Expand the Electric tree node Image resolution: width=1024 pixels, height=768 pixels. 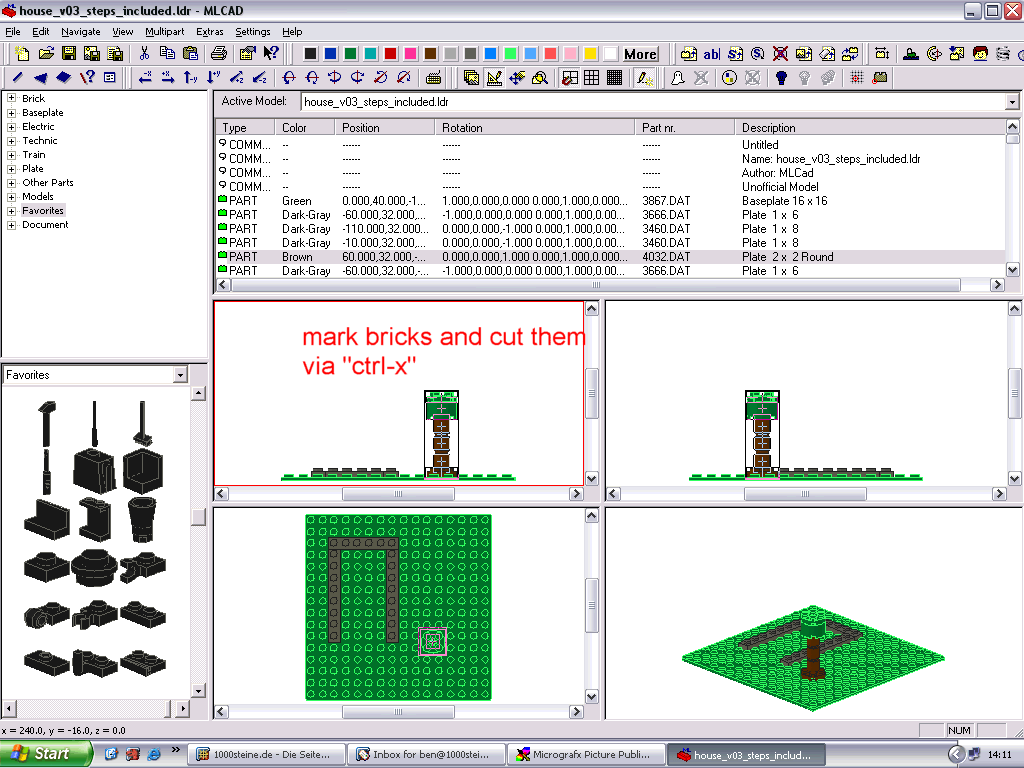[11, 127]
